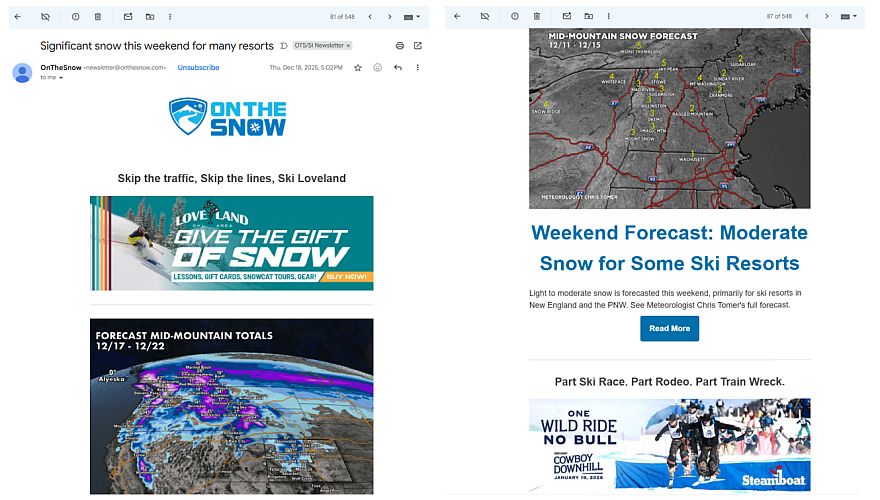The width and height of the screenshot is (880, 500).
Task: Open the email in a new window
Action: coord(418,46)
